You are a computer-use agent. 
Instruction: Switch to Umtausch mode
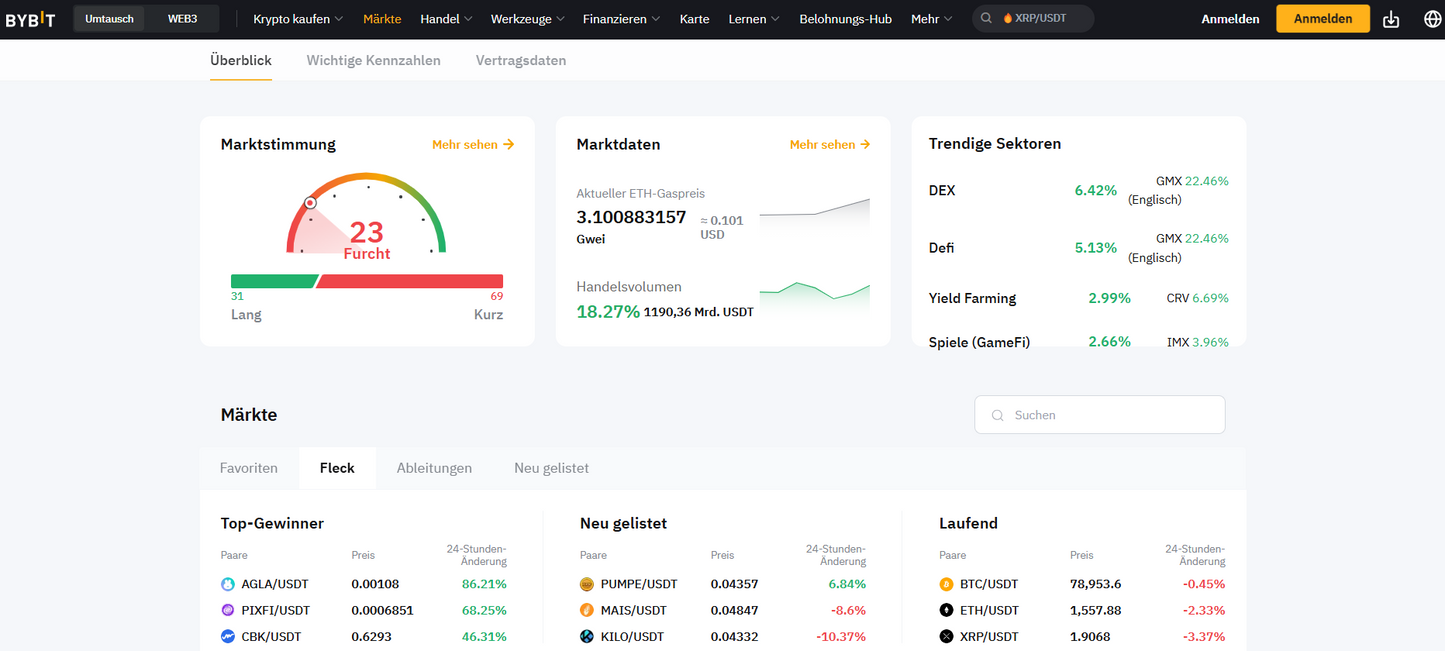[109, 18]
